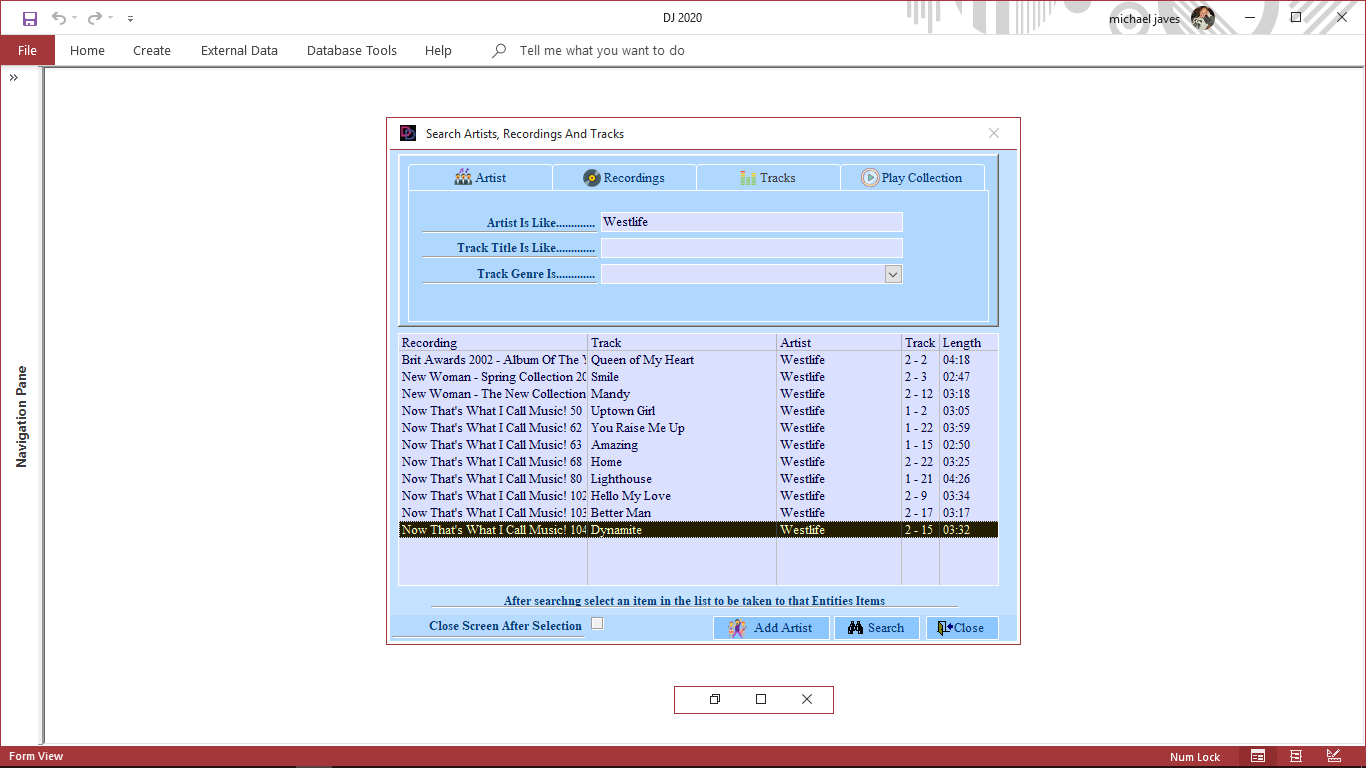Viewport: 1366px width, 768px height.
Task: Select the Mandy track row
Action: pyautogui.click(x=698, y=394)
